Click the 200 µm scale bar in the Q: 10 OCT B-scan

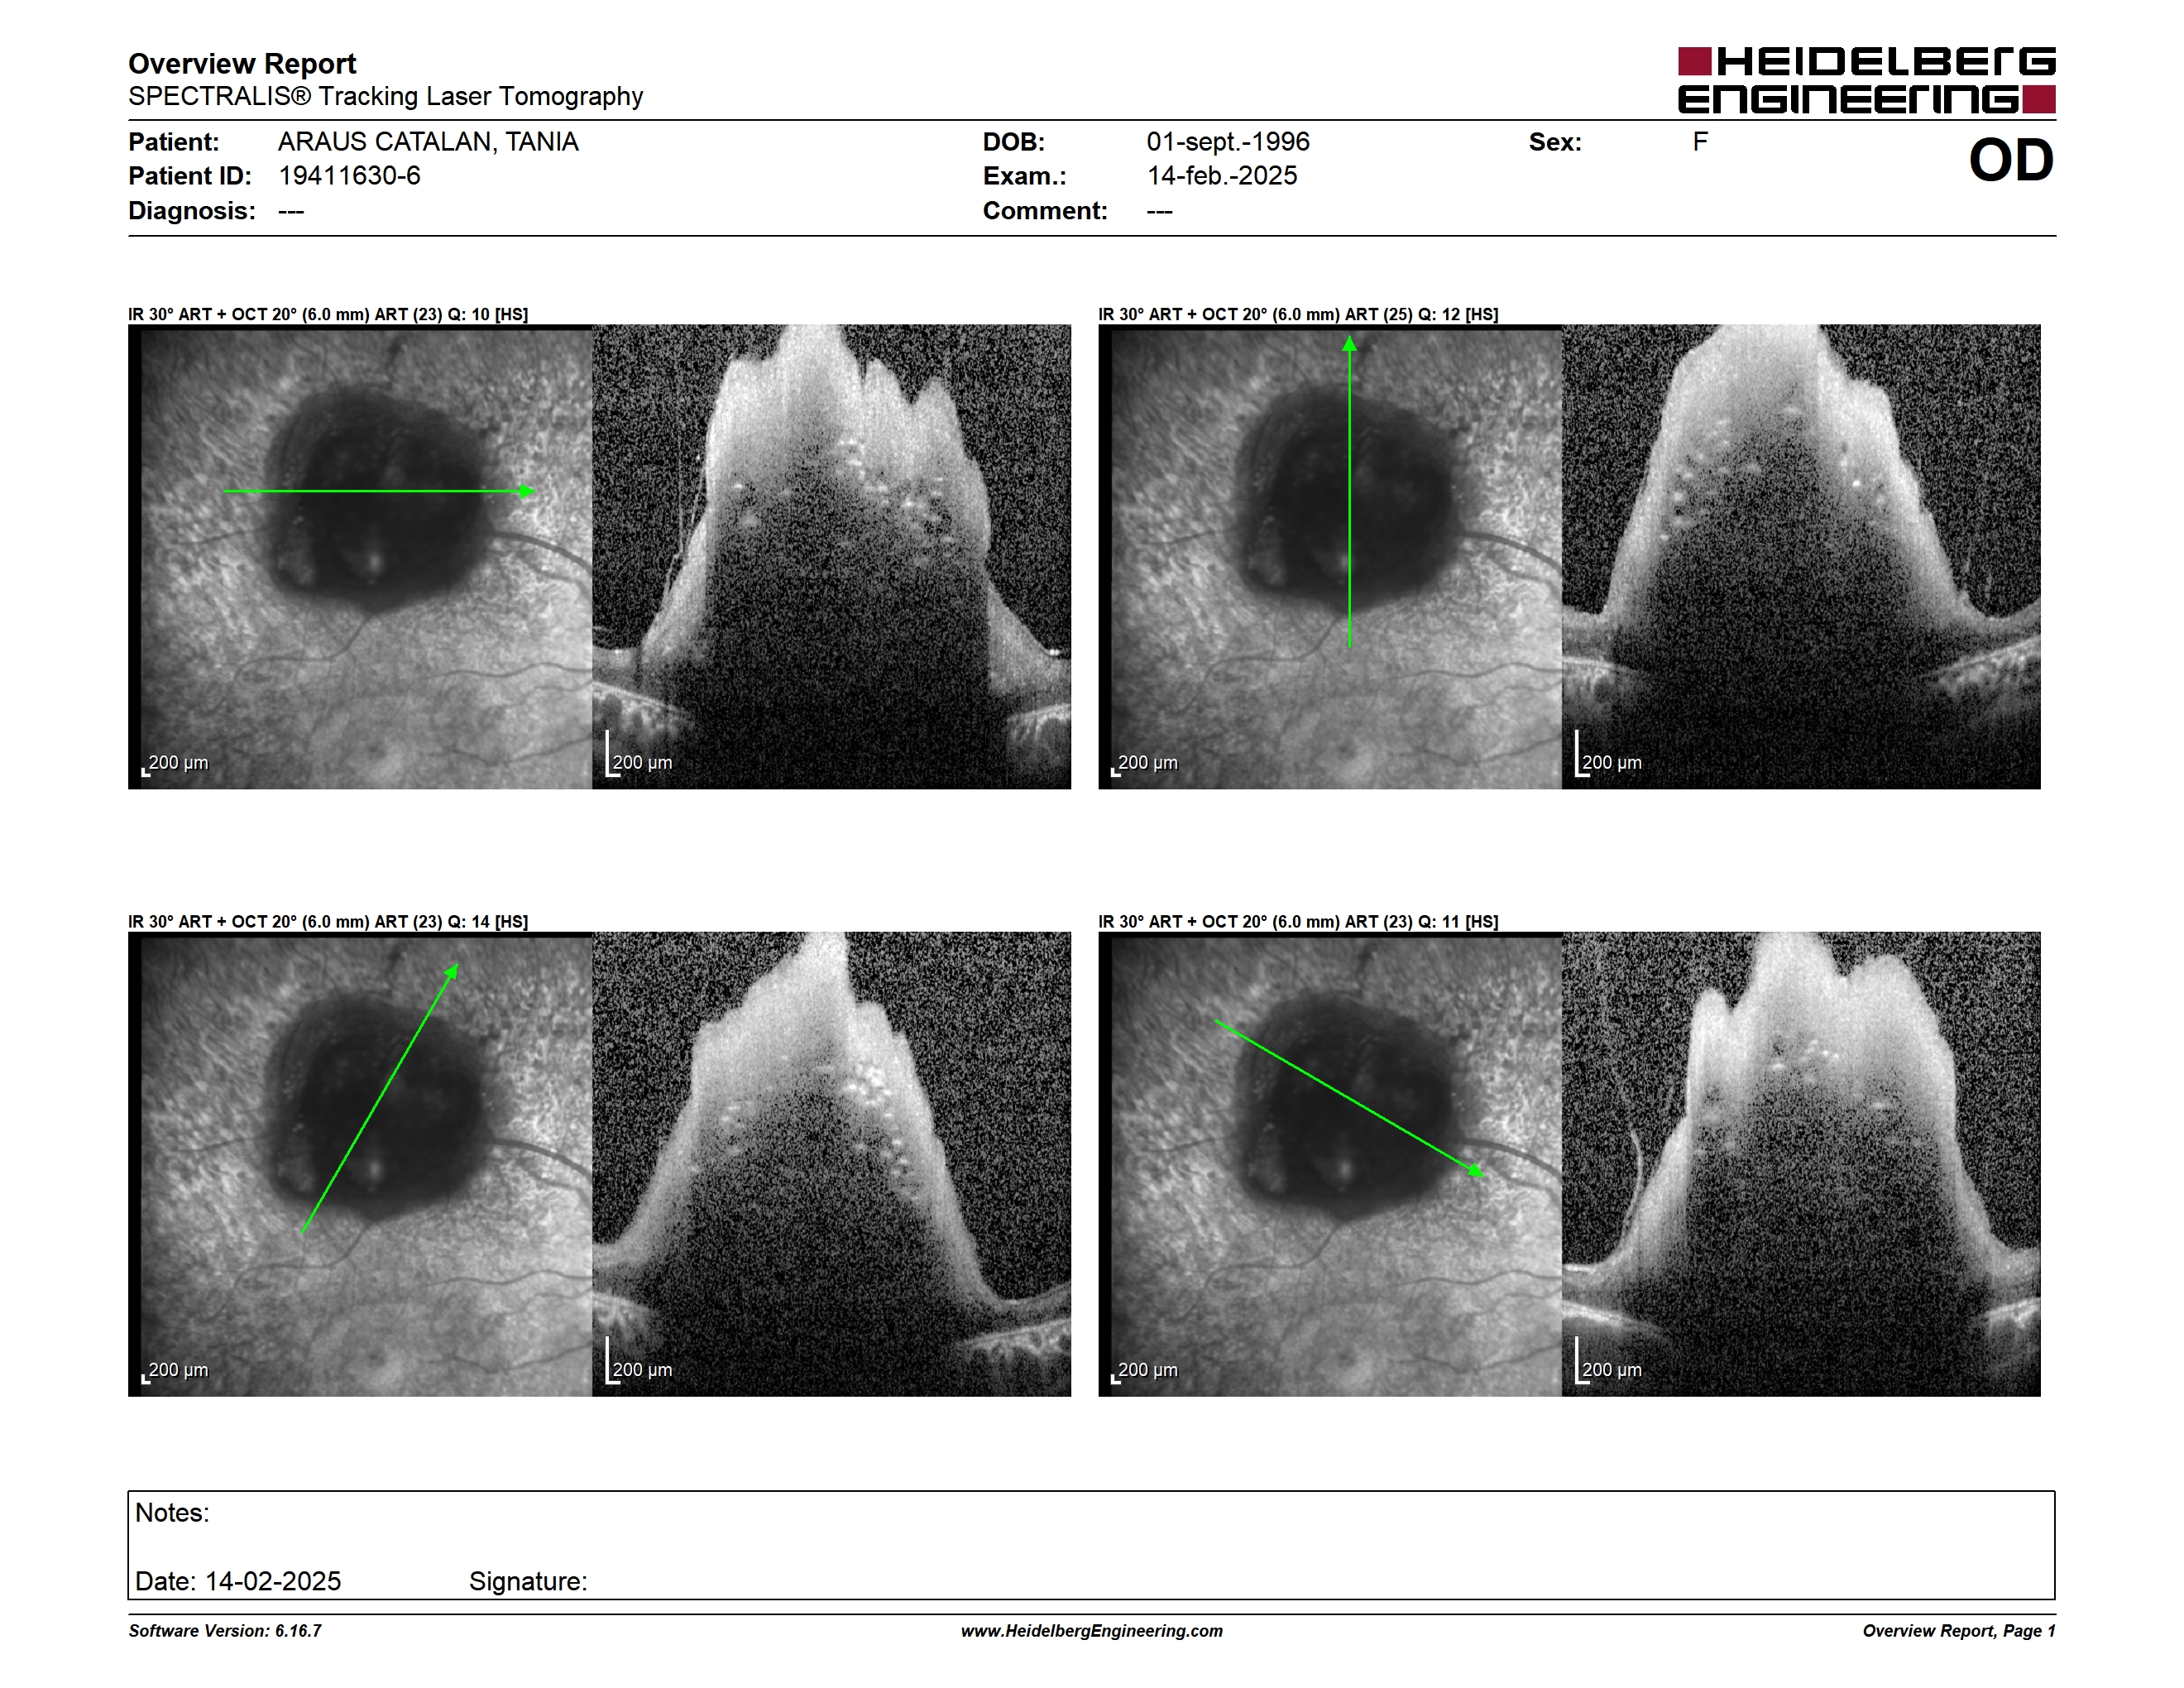[640, 755]
